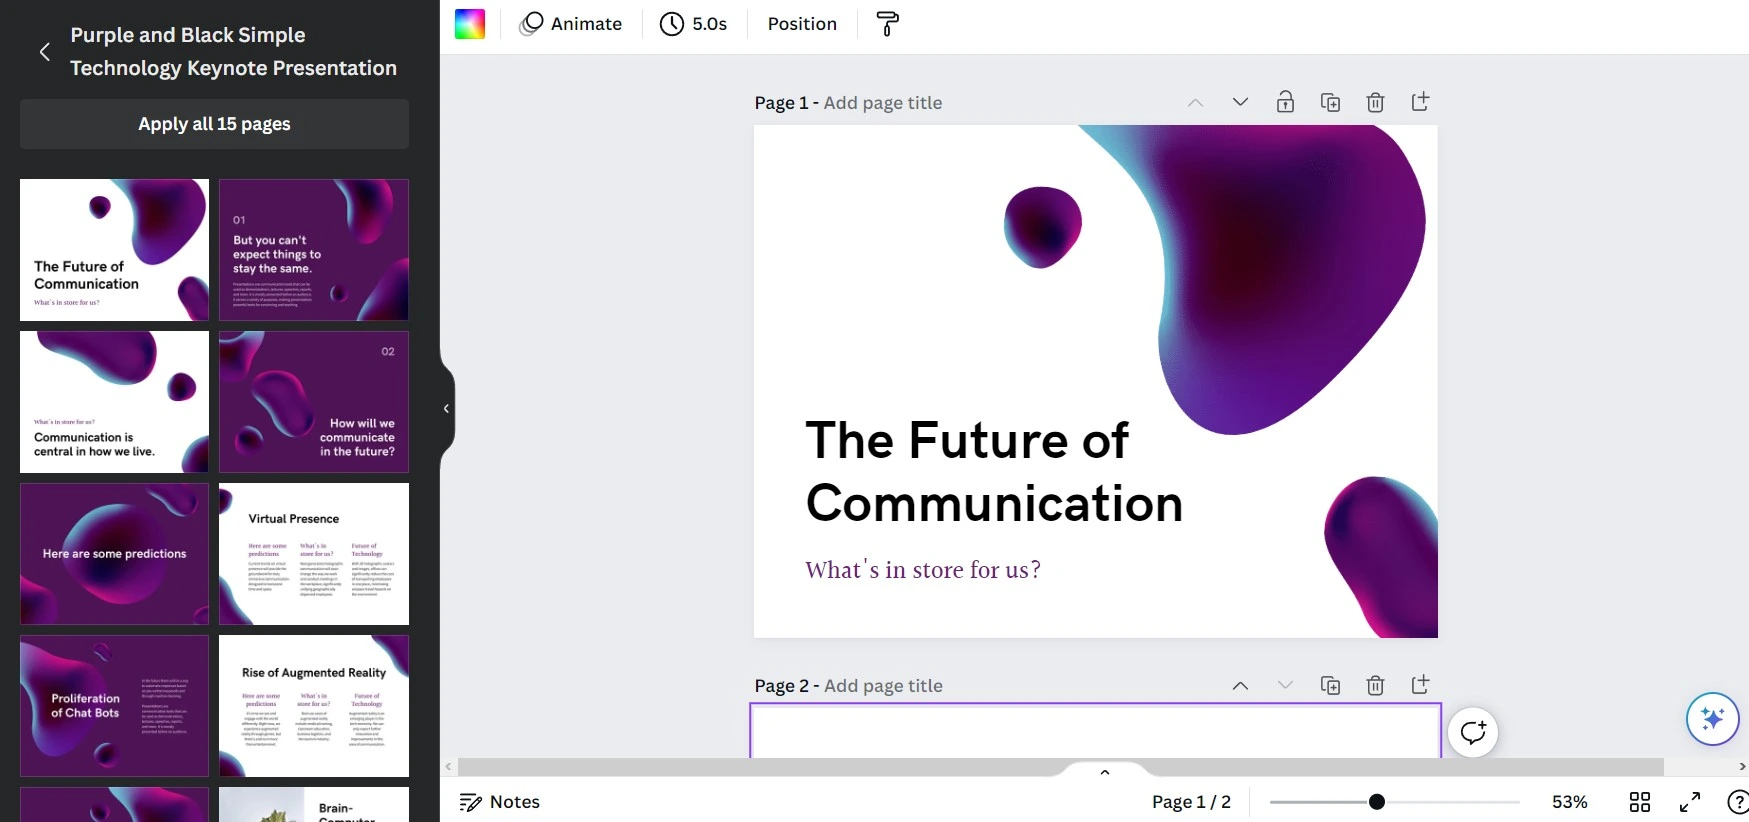Select 'Proliferation of Chat Bots' template page
Image resolution: width=1749 pixels, height=822 pixels.
pyautogui.click(x=114, y=706)
